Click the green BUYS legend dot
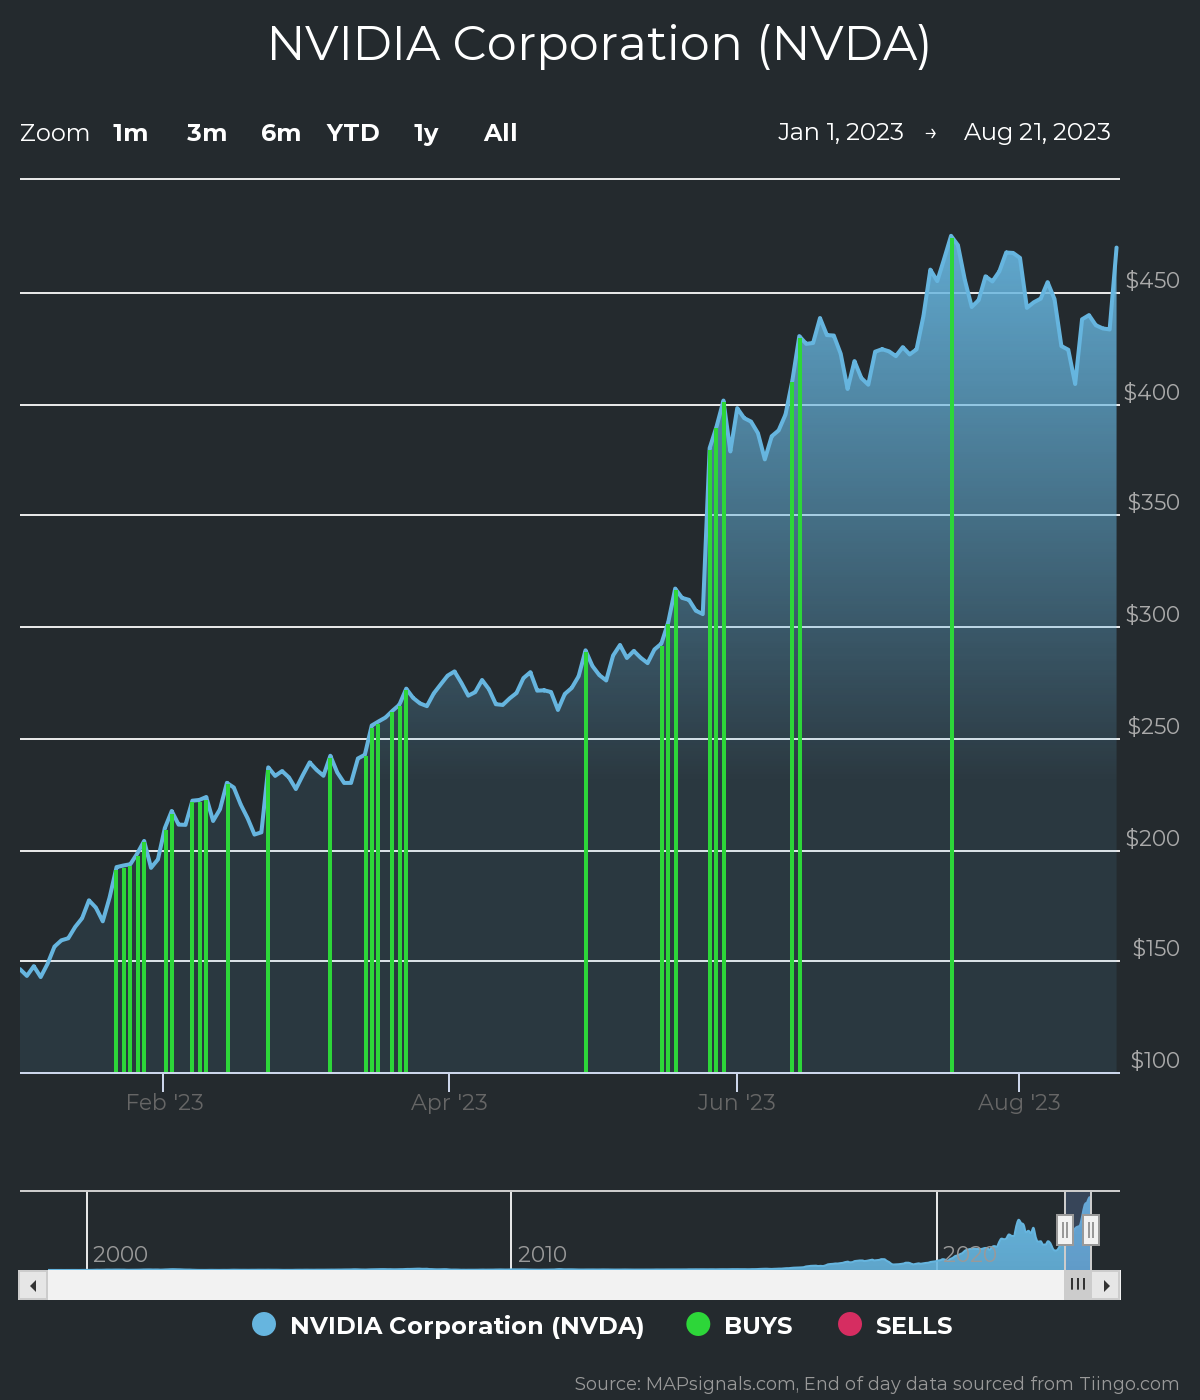Image resolution: width=1200 pixels, height=1400 pixels. point(698,1324)
